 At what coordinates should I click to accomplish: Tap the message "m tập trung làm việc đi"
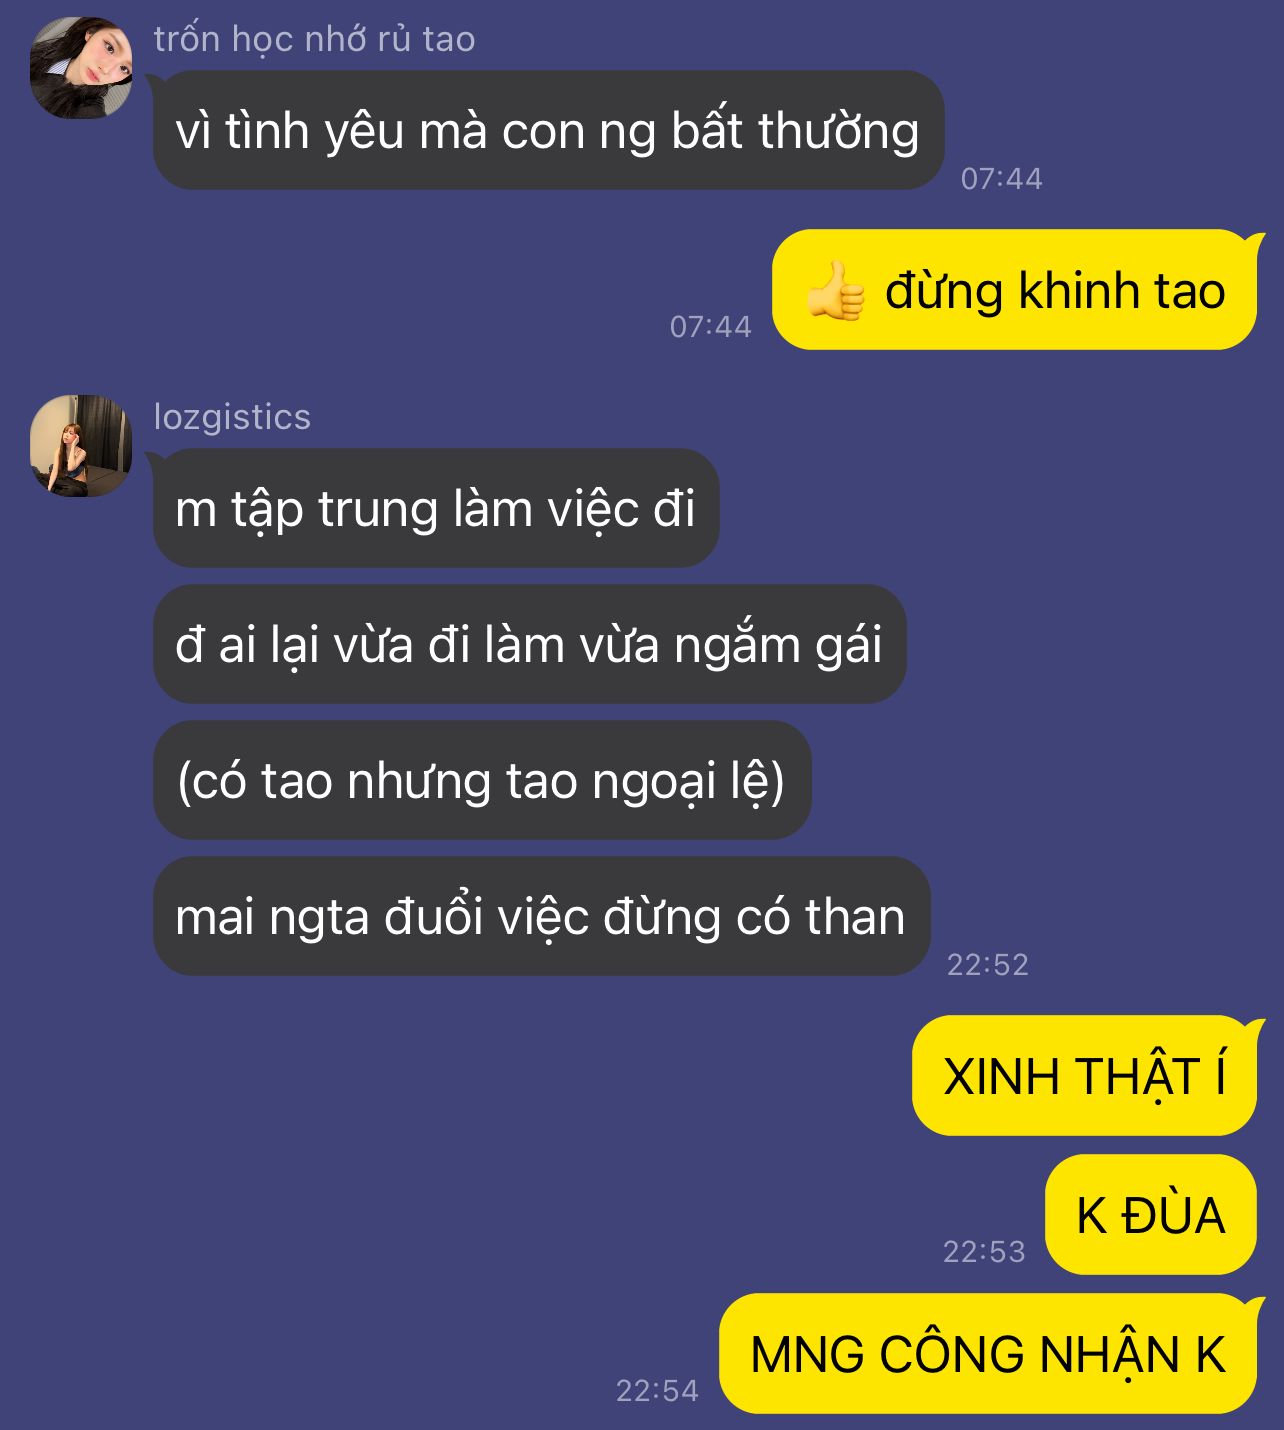click(436, 508)
